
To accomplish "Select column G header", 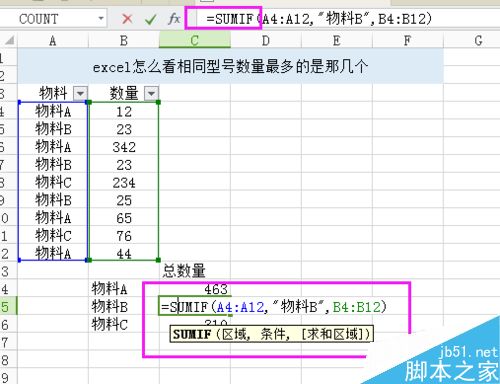I will pos(479,40).
